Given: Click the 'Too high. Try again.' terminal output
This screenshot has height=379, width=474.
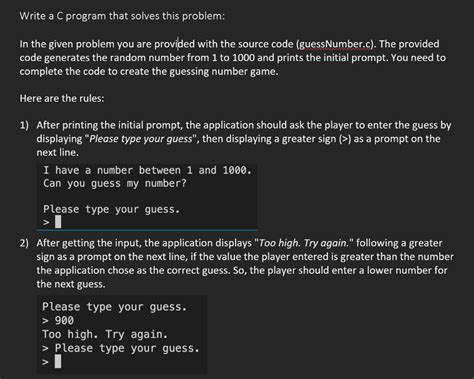Looking at the screenshot, I should tap(105, 334).
